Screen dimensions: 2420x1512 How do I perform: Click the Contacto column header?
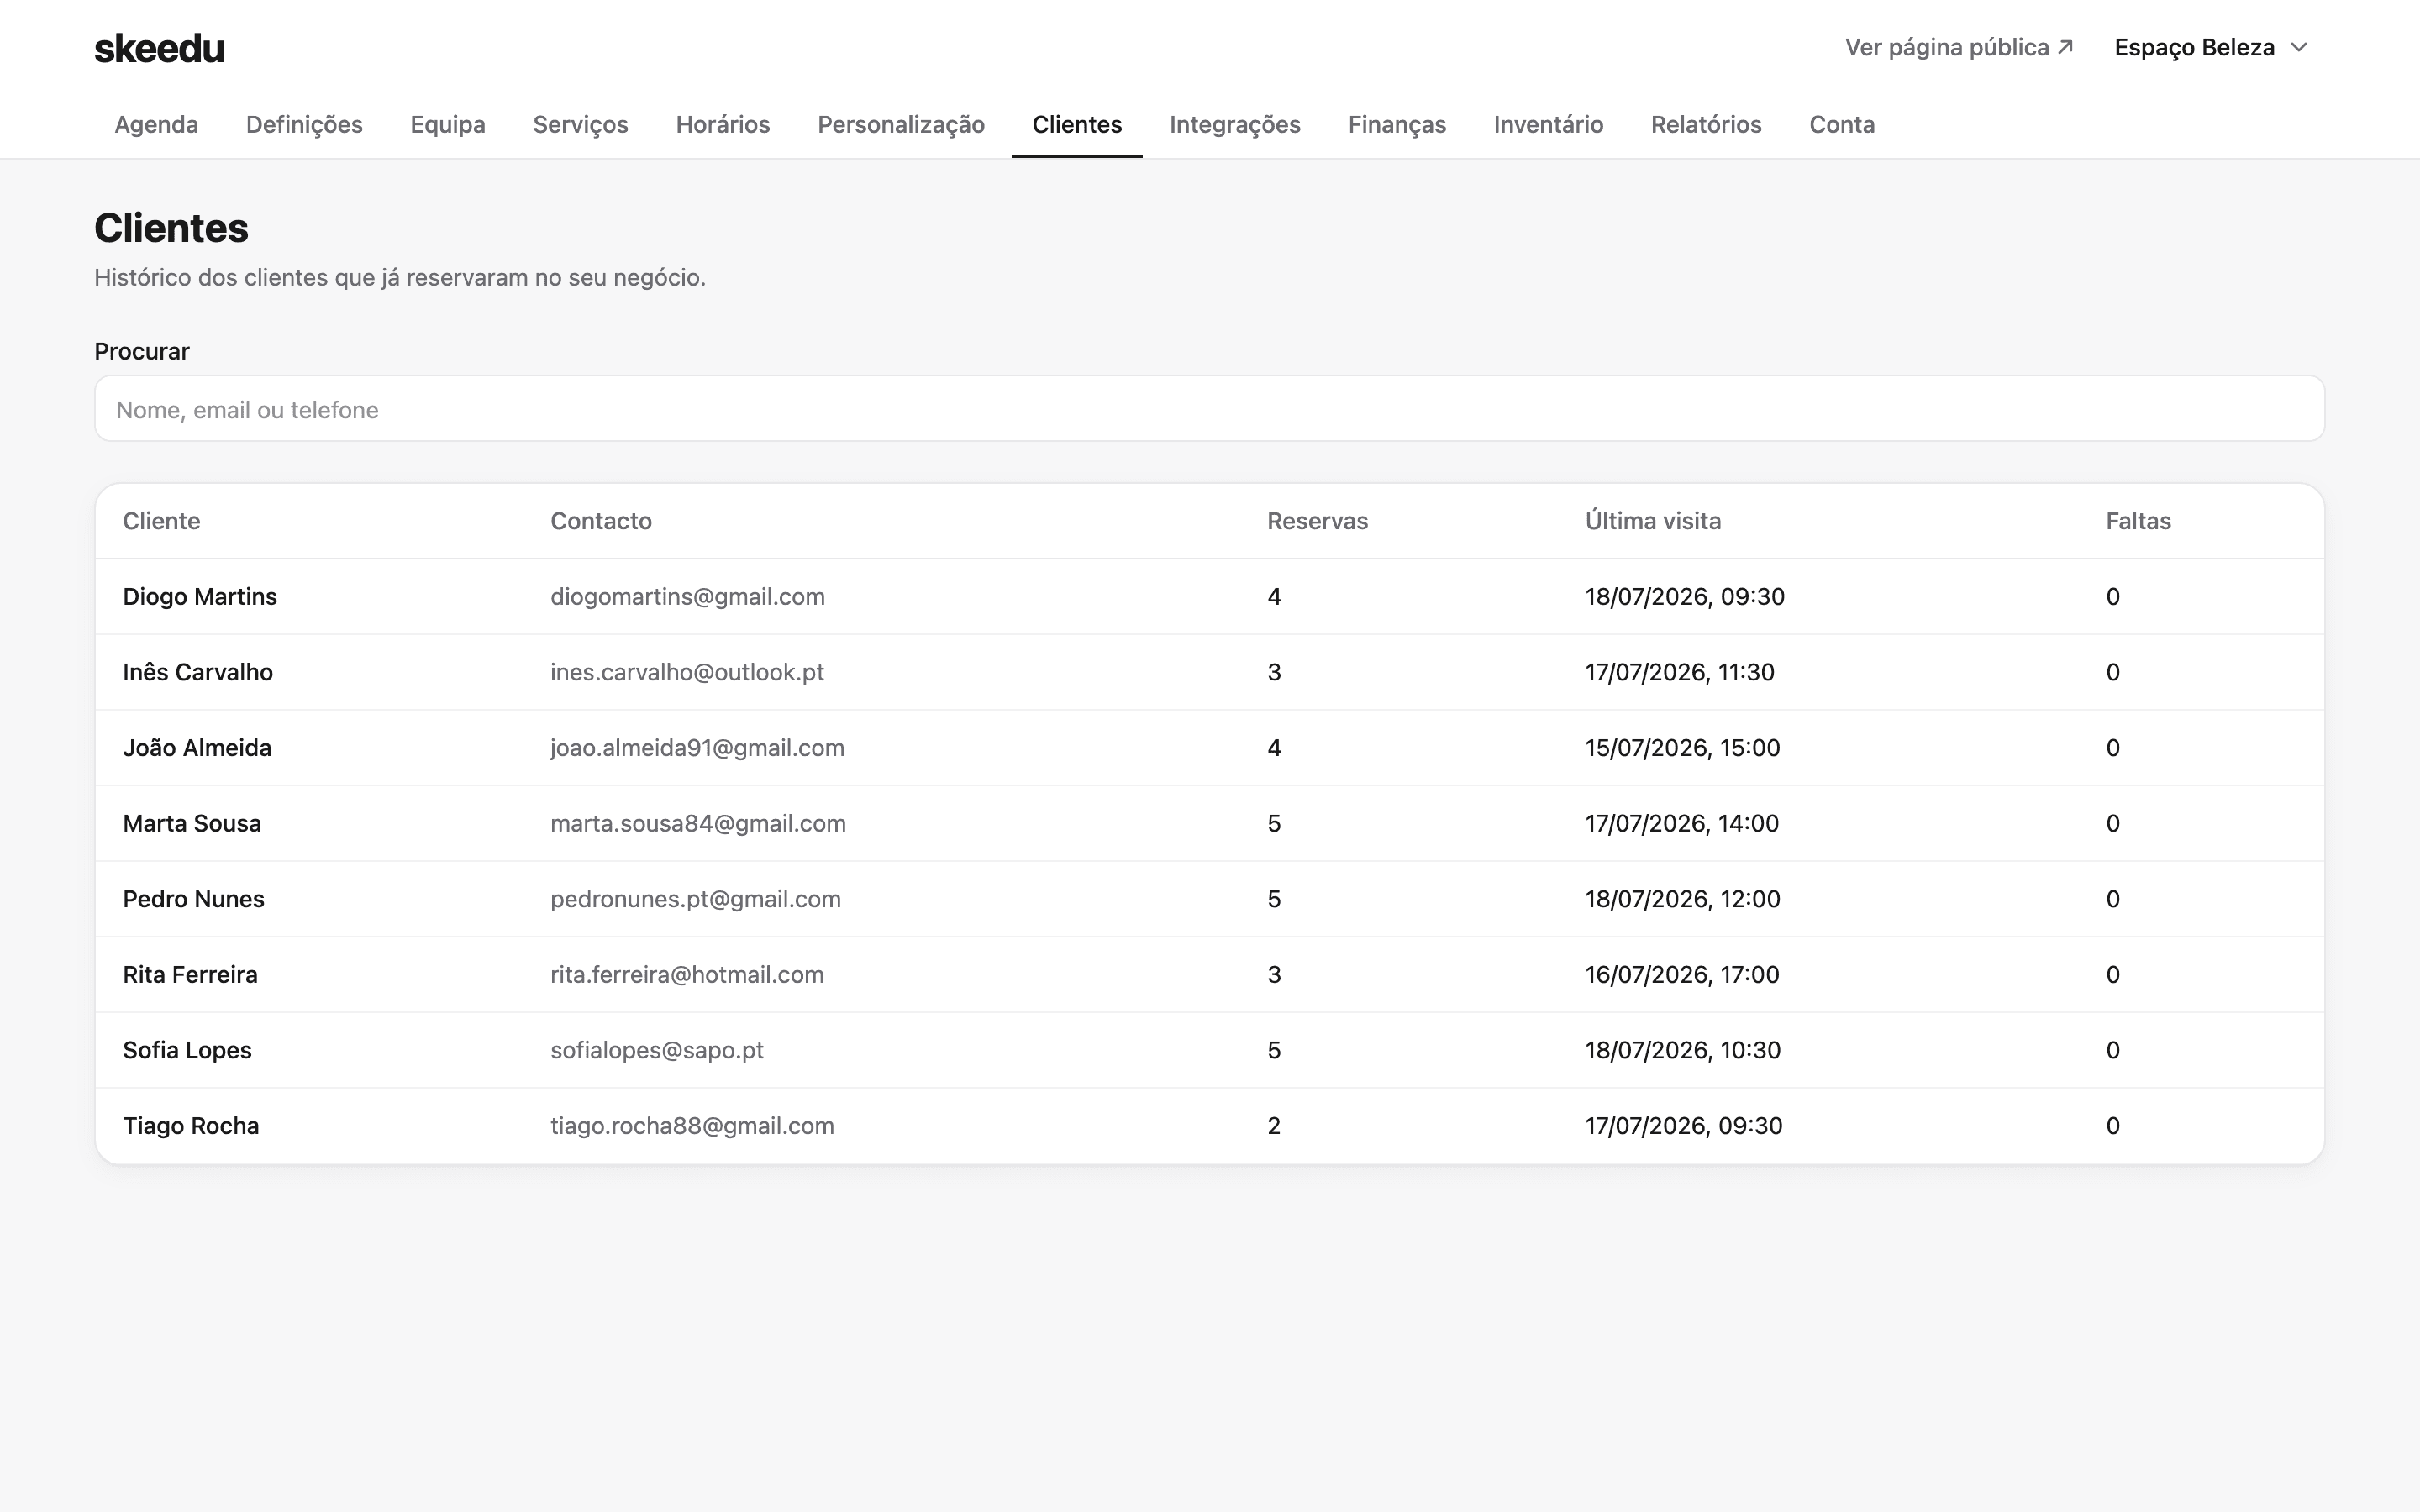coord(601,521)
